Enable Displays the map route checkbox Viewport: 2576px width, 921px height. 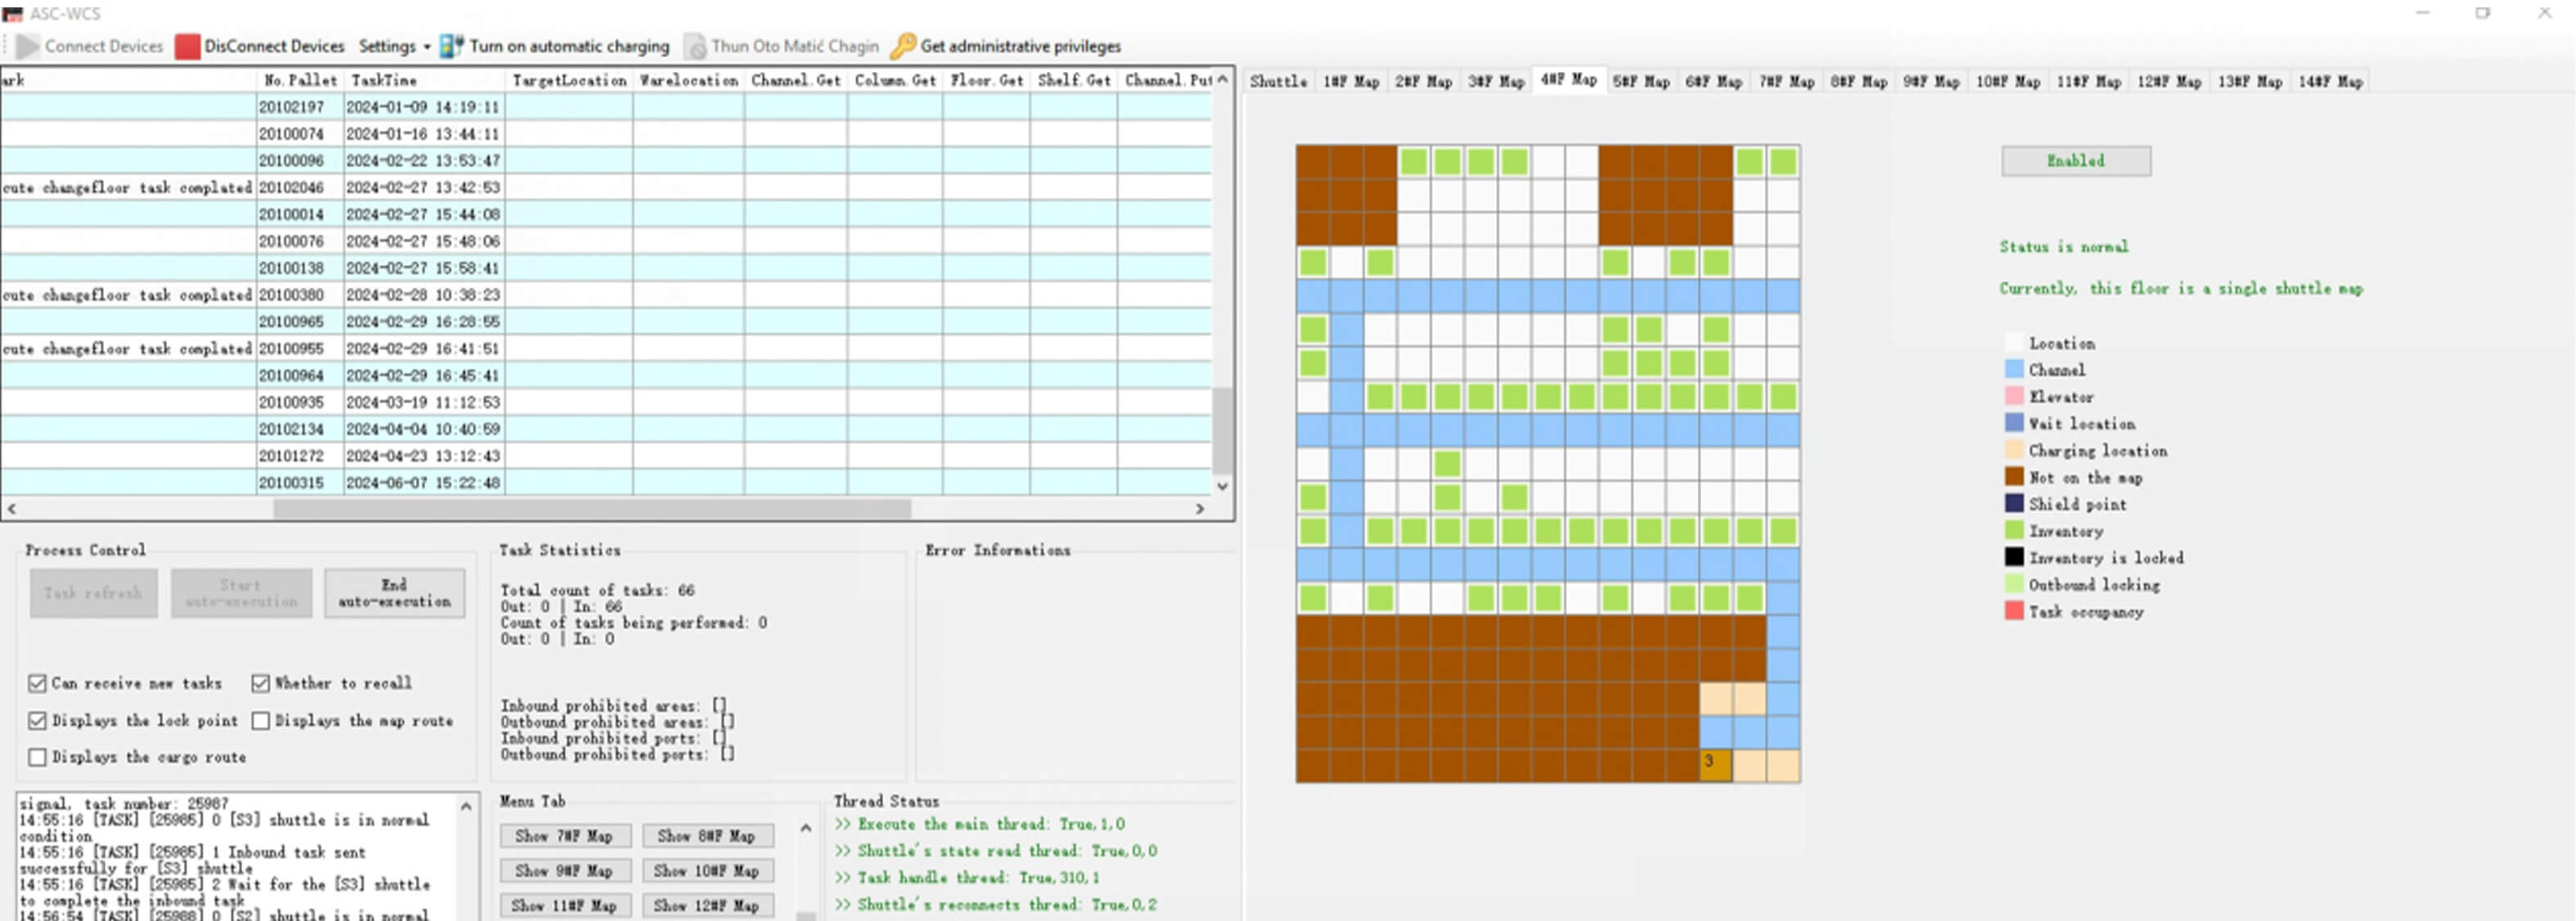261,720
